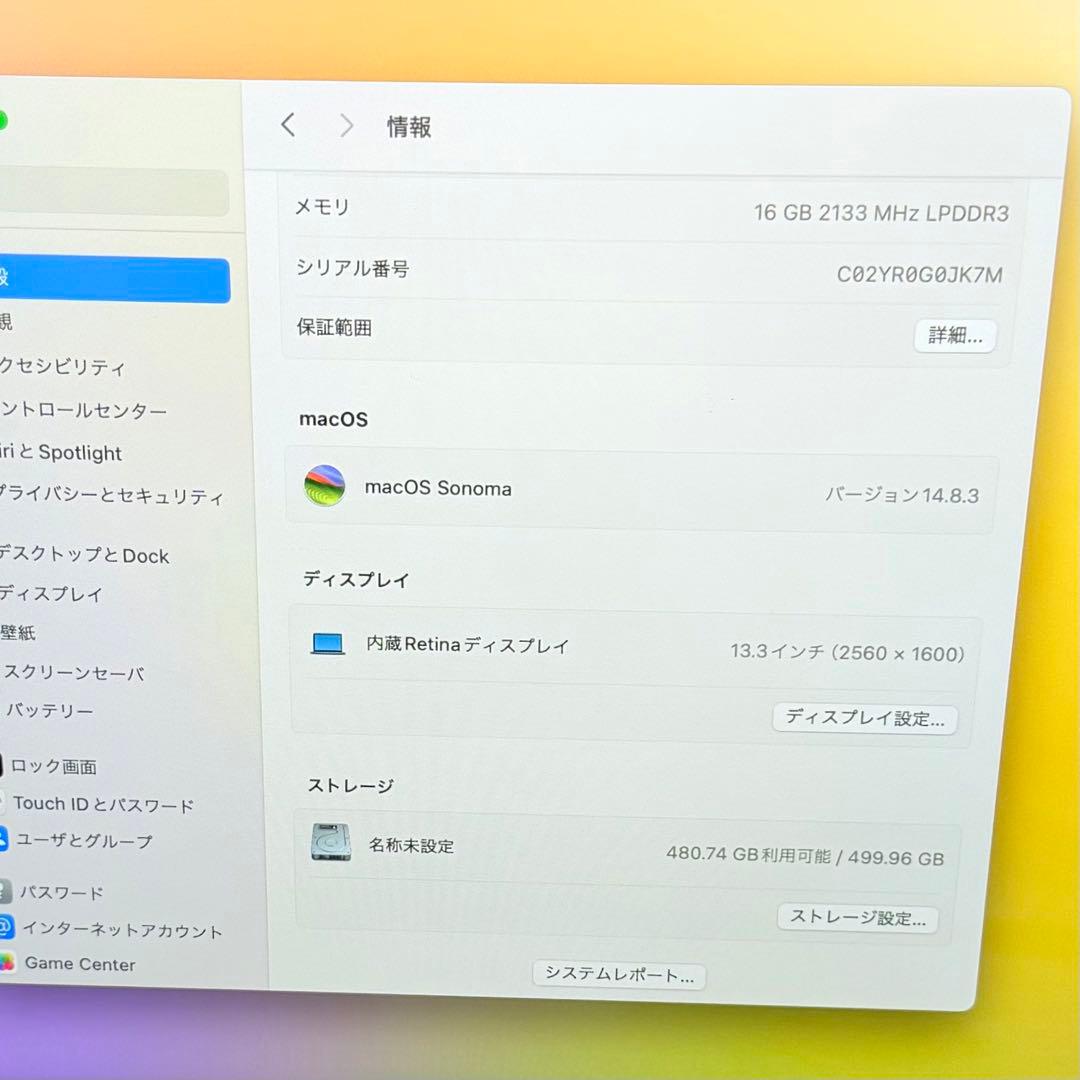
Task: Open ストレージ設定... button
Action: (x=857, y=917)
